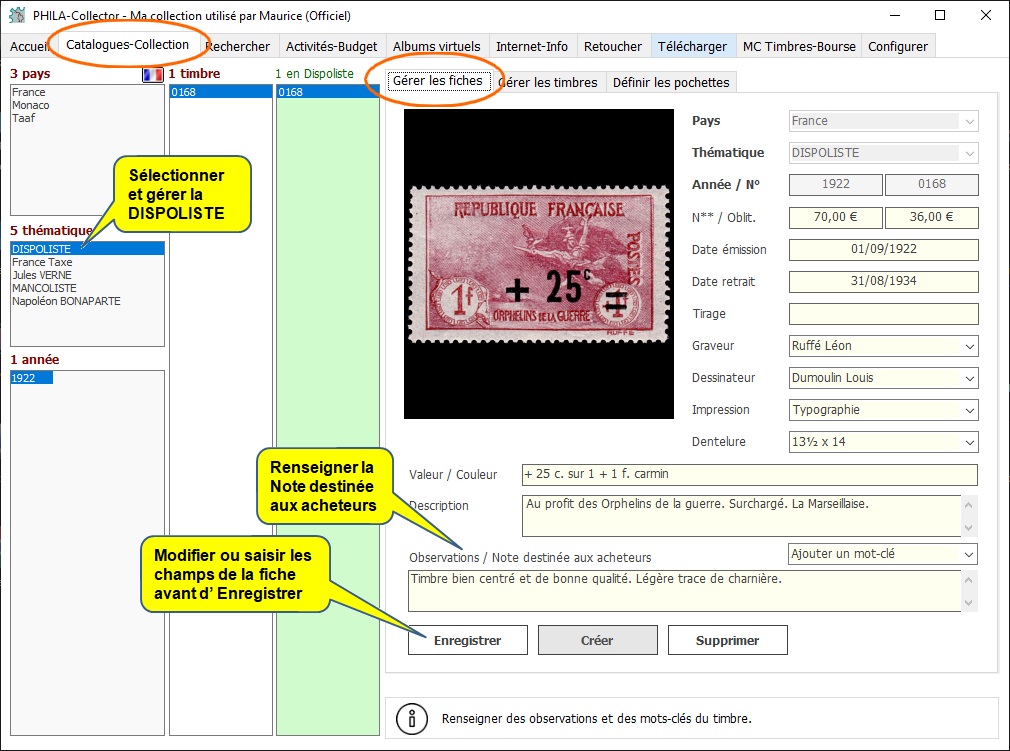This screenshot has height=751, width=1010.
Task: Expand the Dentelure dropdown
Action: 969,442
